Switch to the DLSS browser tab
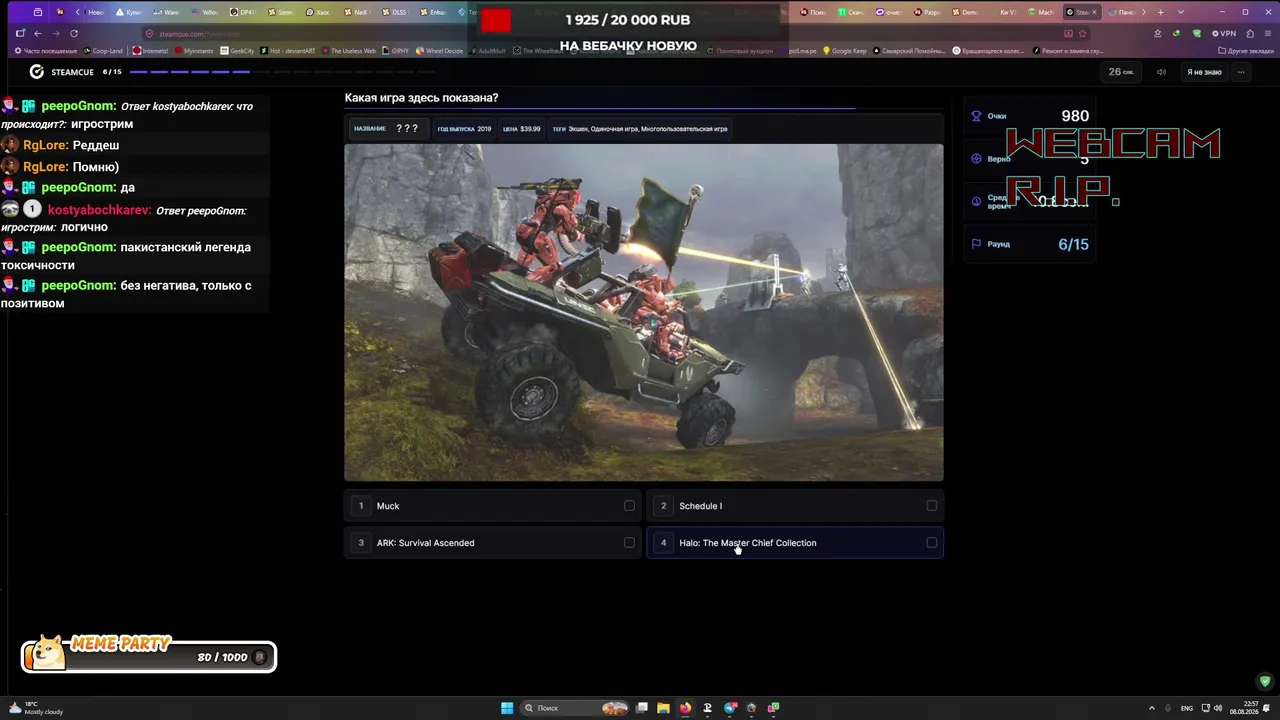This screenshot has width=1280, height=720. point(396,12)
